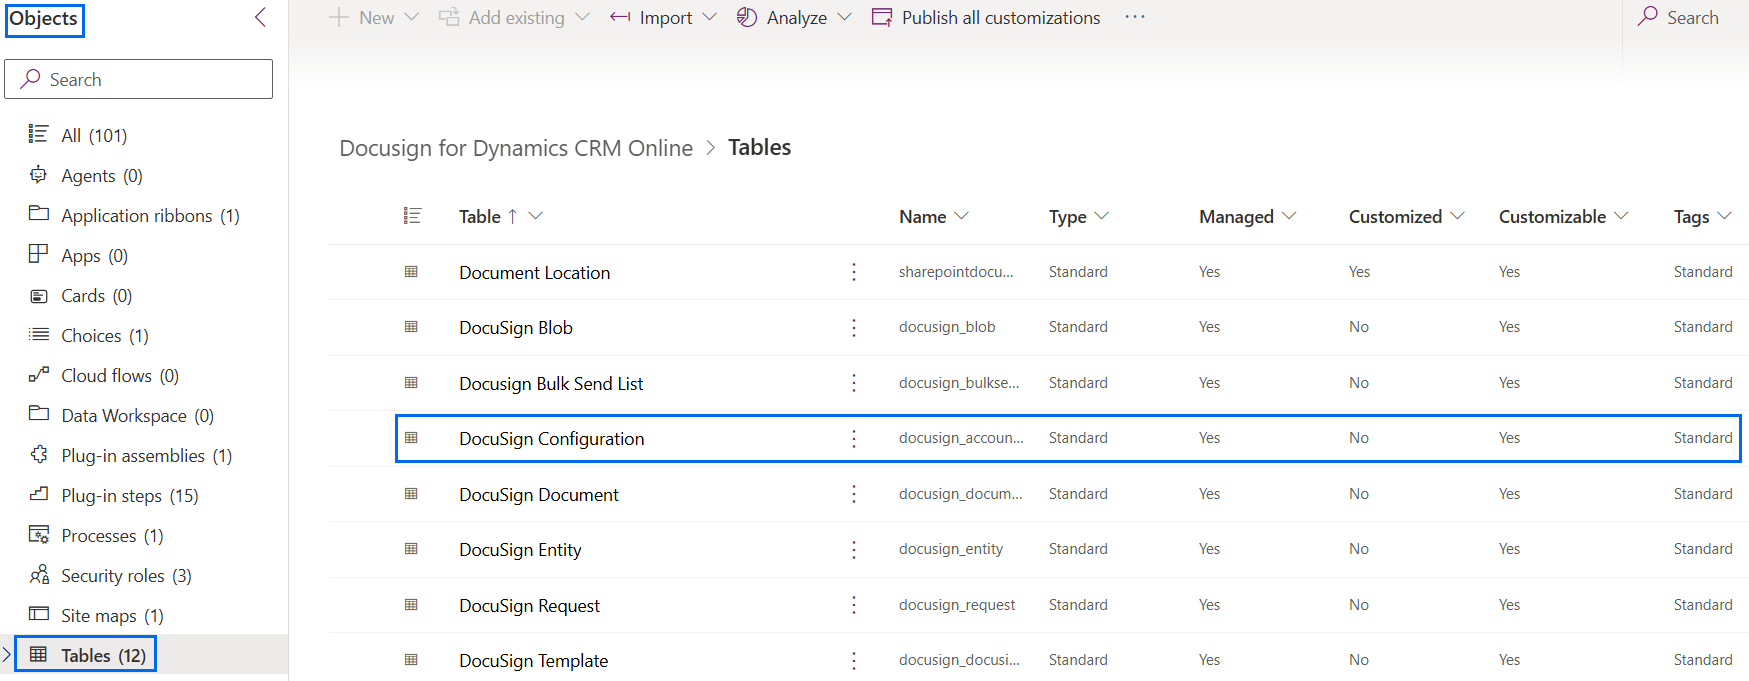
Task: Click the Objects pane search field
Action: tap(138, 79)
